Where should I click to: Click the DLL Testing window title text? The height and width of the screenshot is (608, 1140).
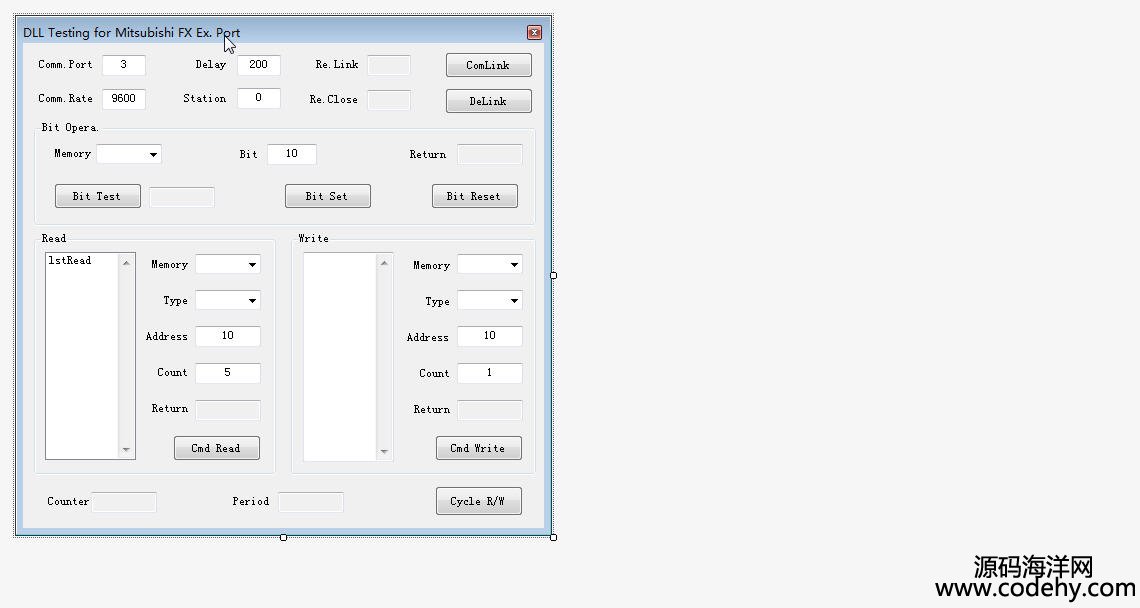pos(132,33)
